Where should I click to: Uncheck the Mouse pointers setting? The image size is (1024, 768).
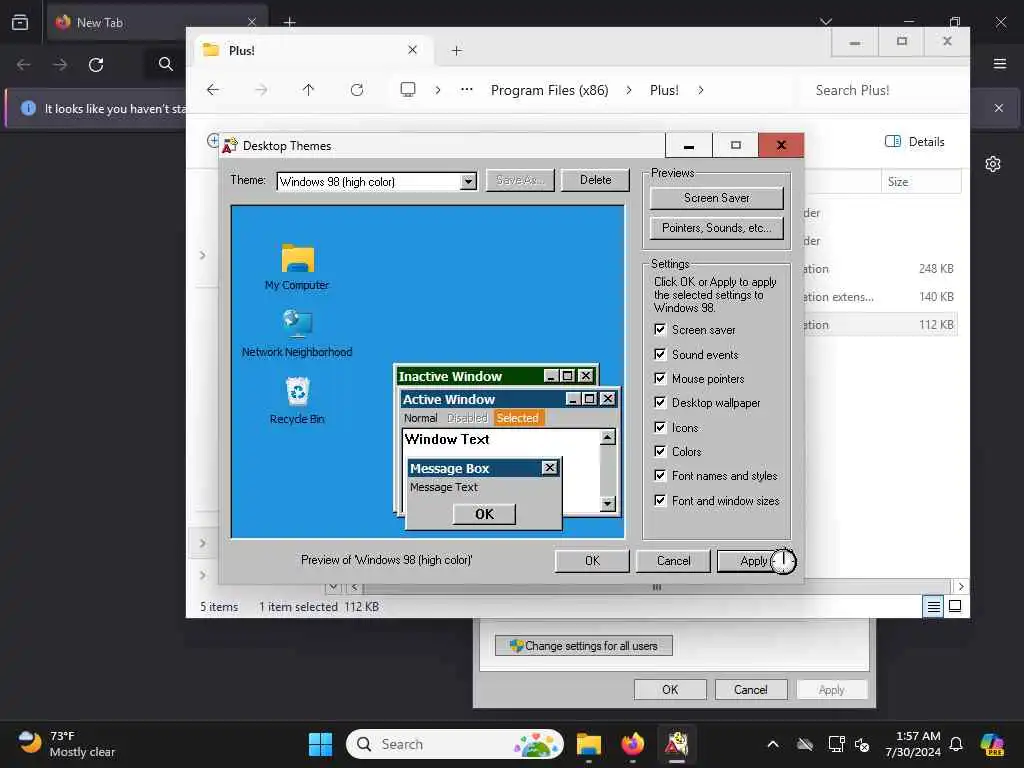660,378
